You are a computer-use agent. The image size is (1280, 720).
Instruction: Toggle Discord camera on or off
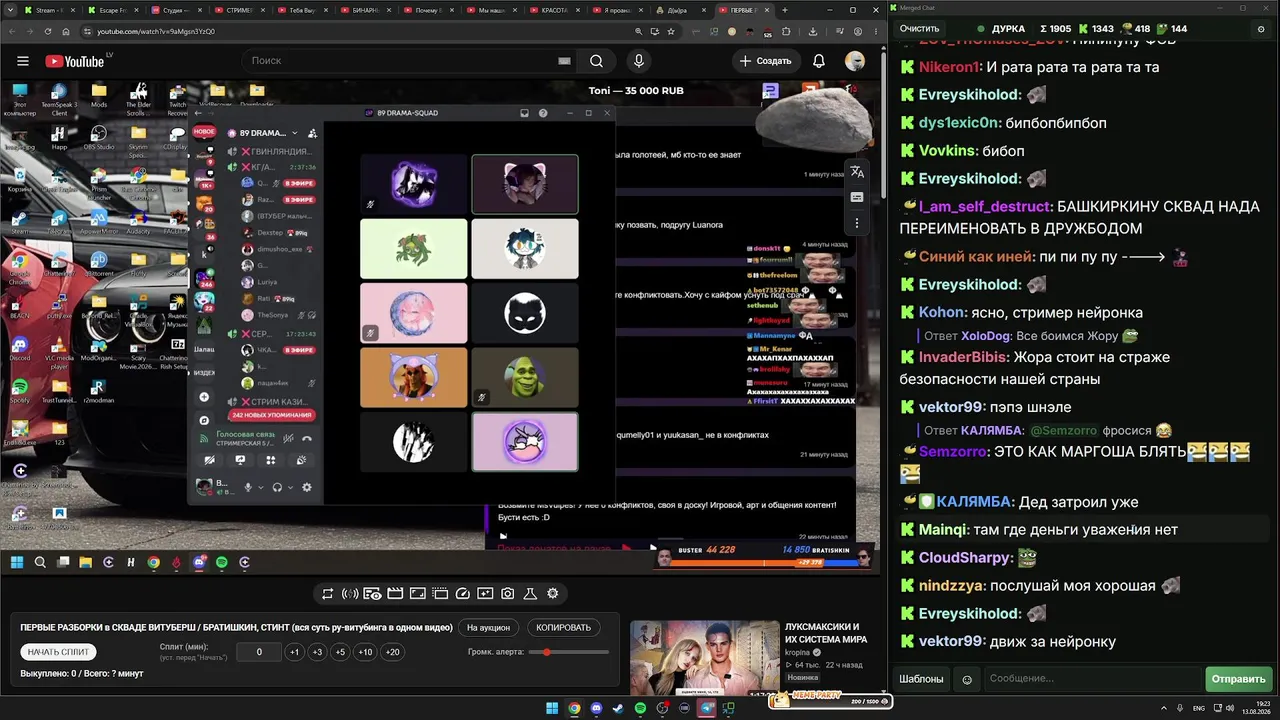(x=209, y=460)
